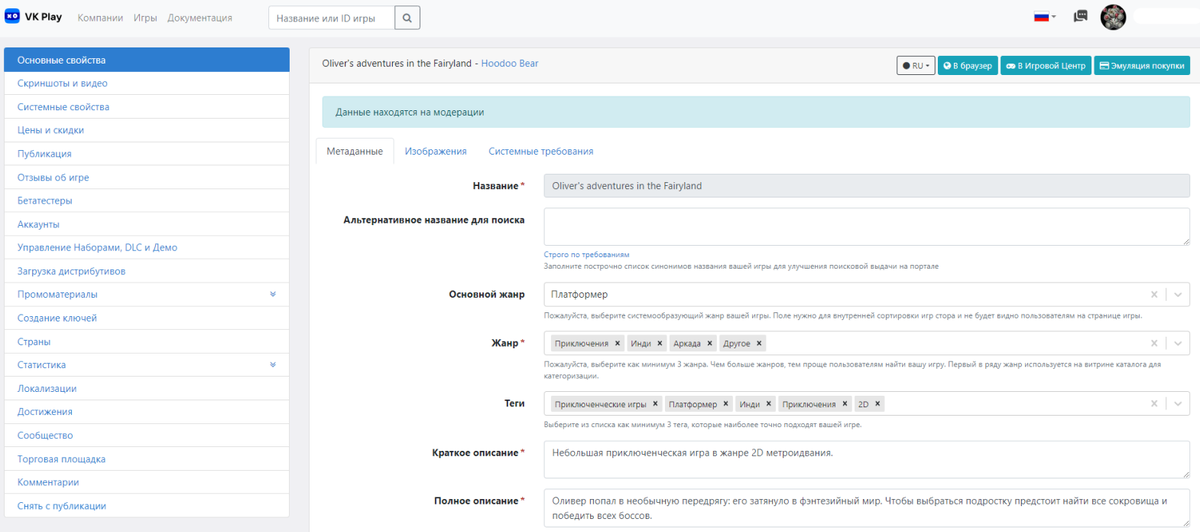The image size is (1200, 532).
Task: Open Аккаунты in sidebar
Action: point(147,224)
